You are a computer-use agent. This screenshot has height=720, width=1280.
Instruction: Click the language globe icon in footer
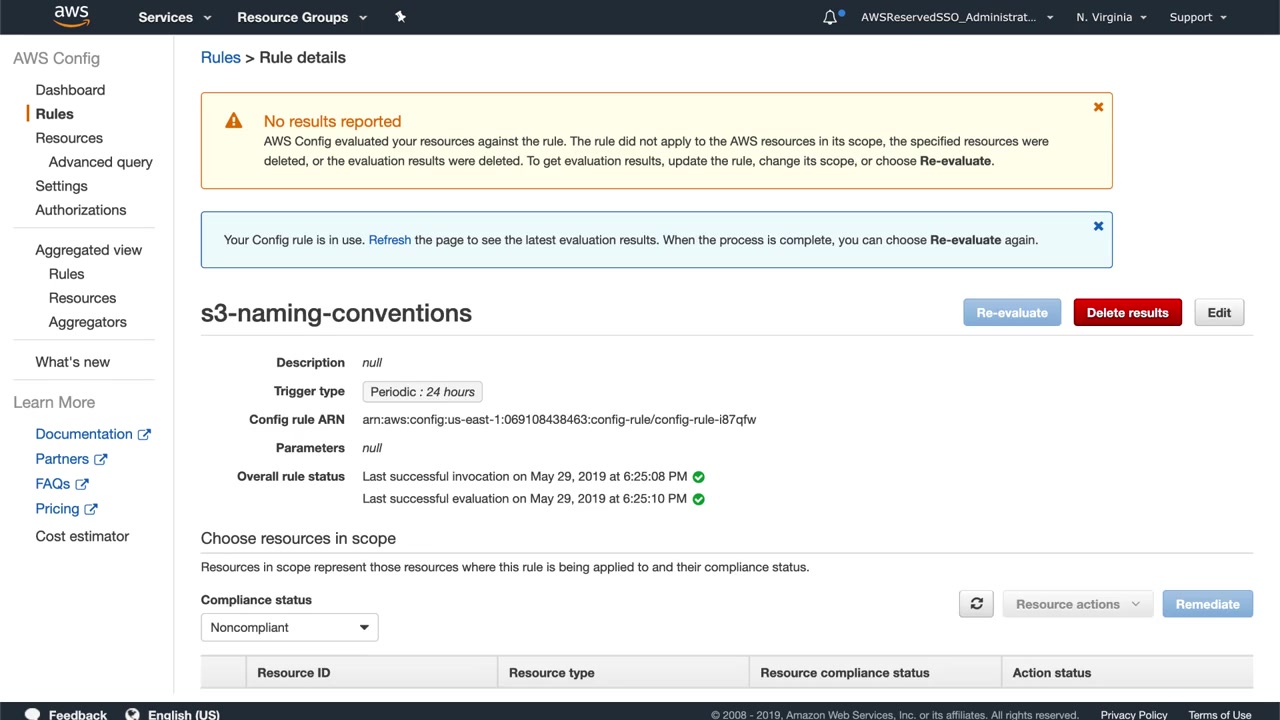click(132, 714)
